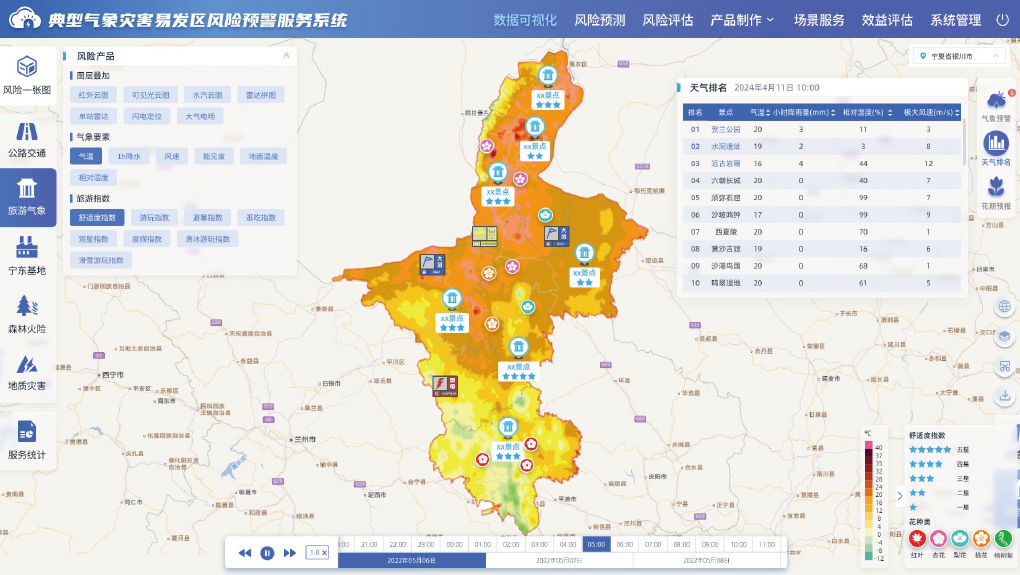Toggle the 1h降水 element layer
The height and width of the screenshot is (575, 1020).
click(x=129, y=156)
